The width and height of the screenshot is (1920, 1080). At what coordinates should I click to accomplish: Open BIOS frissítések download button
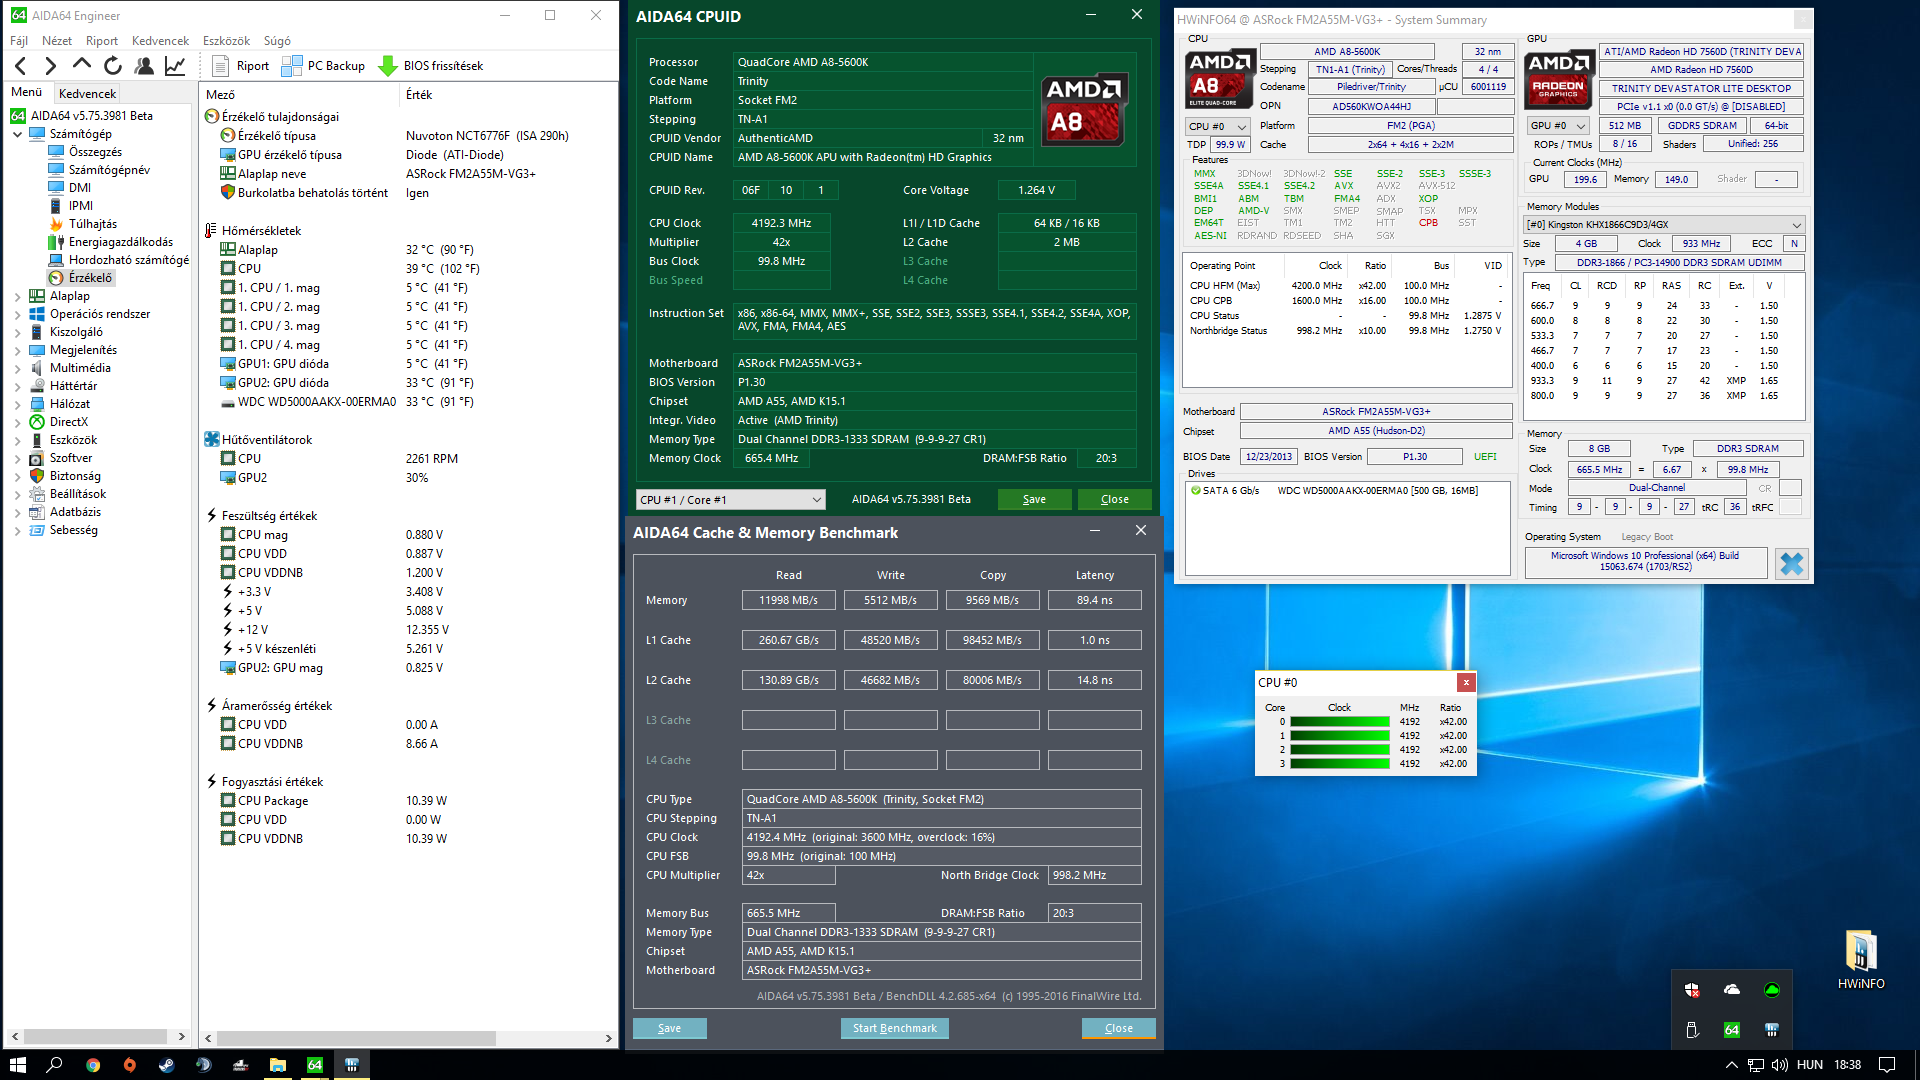tap(431, 66)
